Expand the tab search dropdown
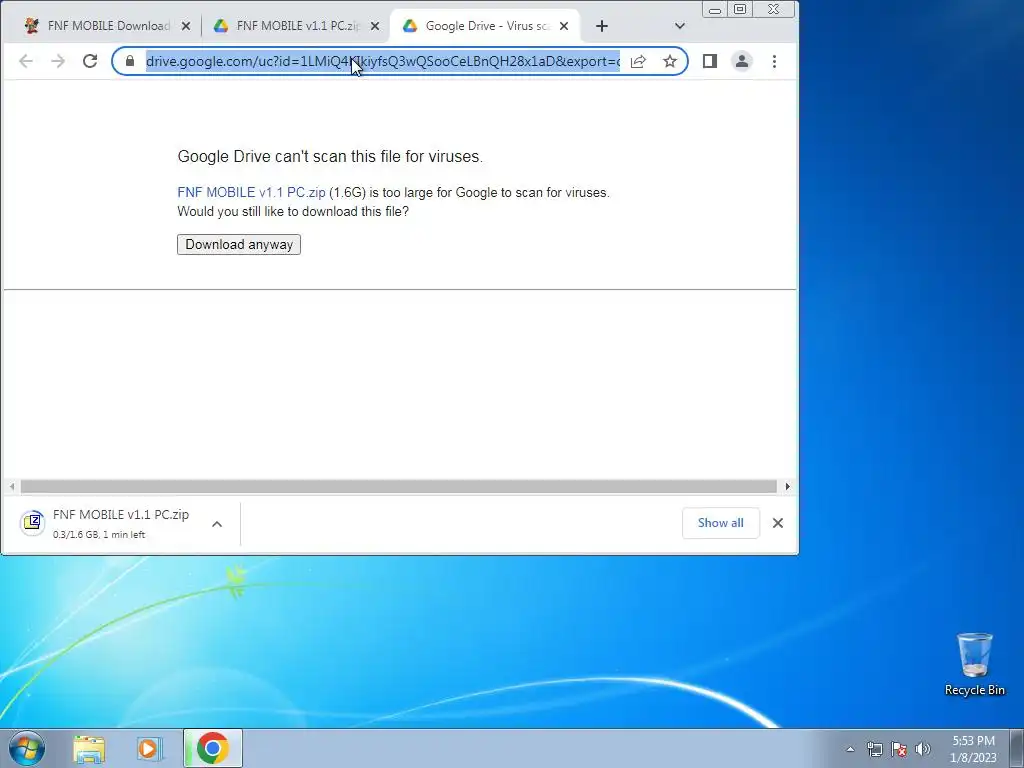 tap(680, 26)
